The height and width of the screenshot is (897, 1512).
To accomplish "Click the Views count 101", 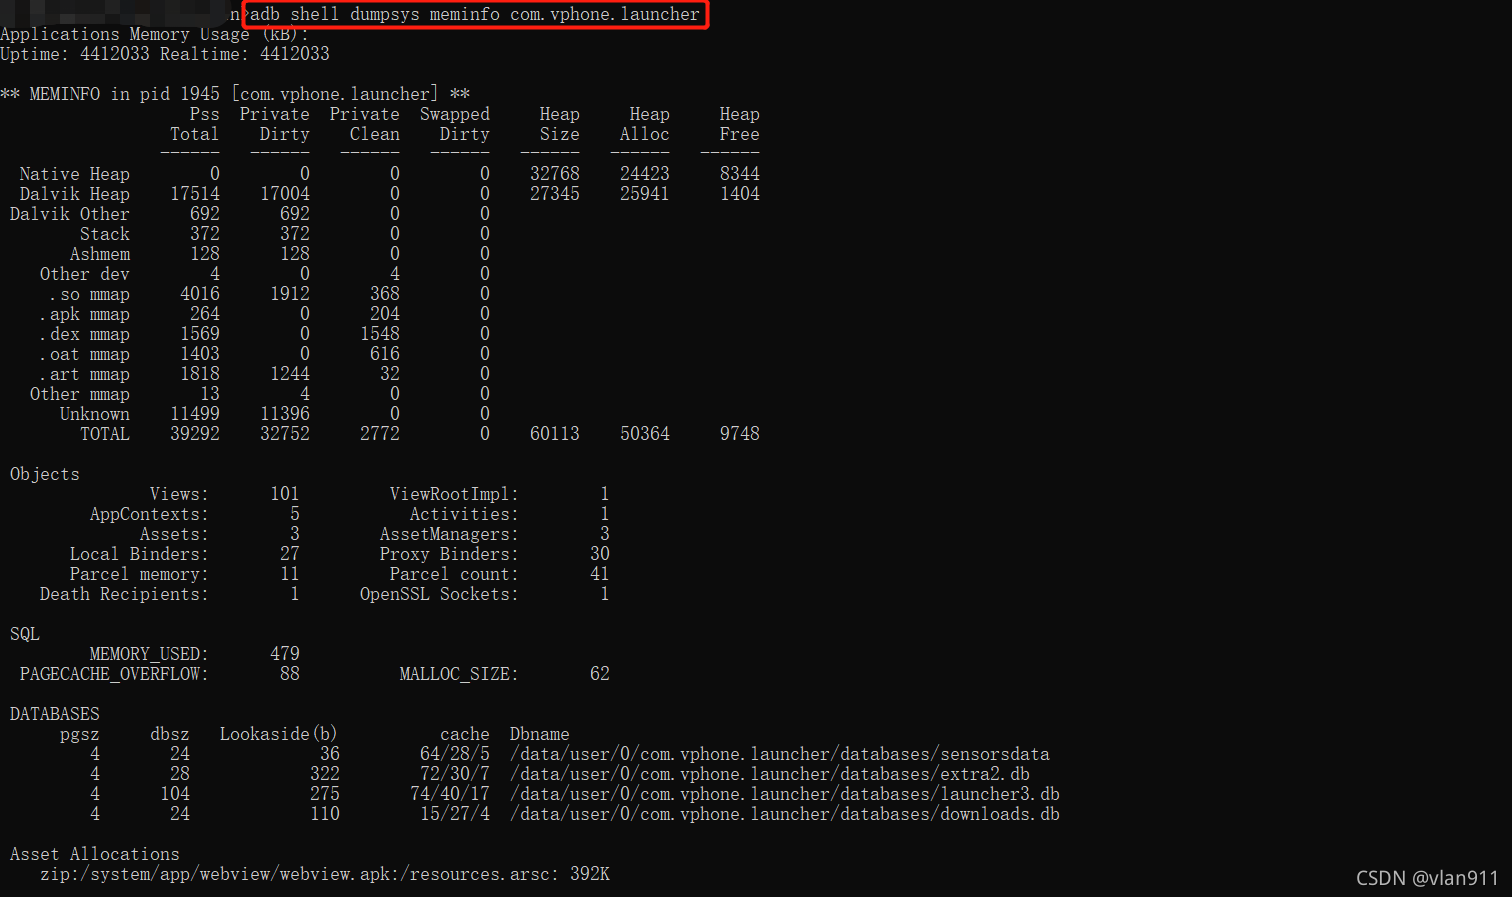I will [x=285, y=494].
